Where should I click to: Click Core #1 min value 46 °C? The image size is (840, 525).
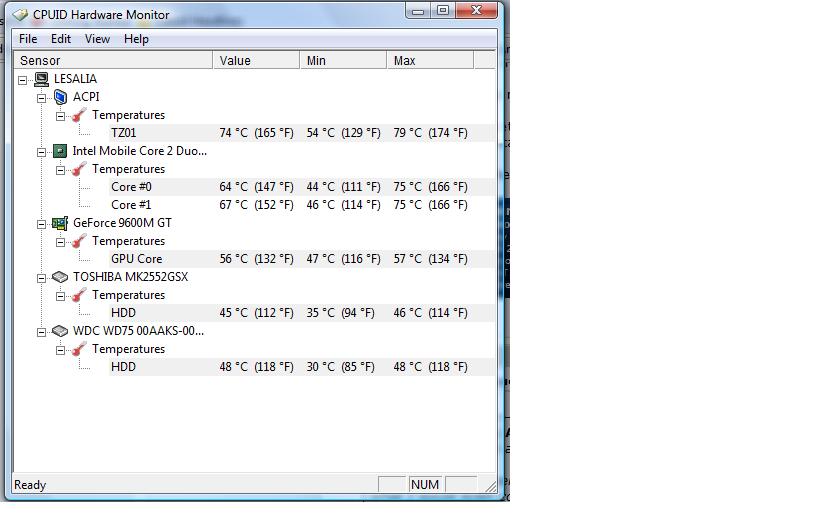pyautogui.click(x=343, y=205)
